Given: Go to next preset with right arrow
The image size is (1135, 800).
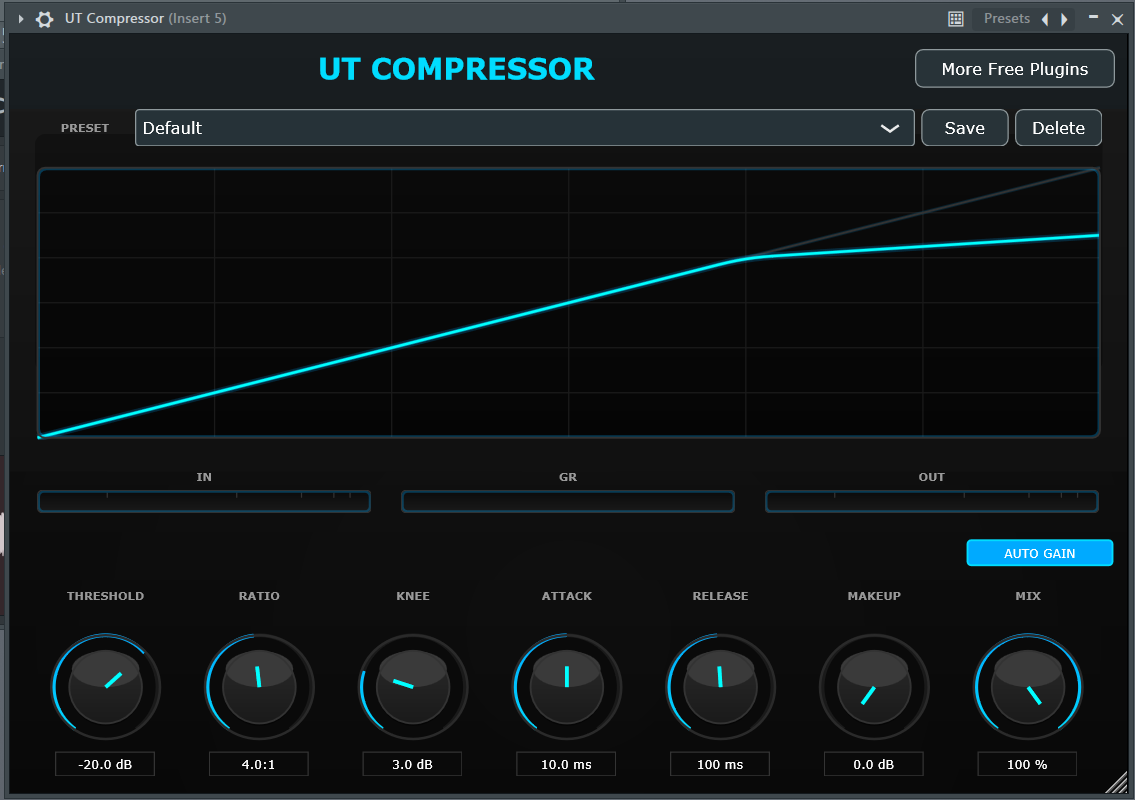Looking at the screenshot, I should 1064,19.
